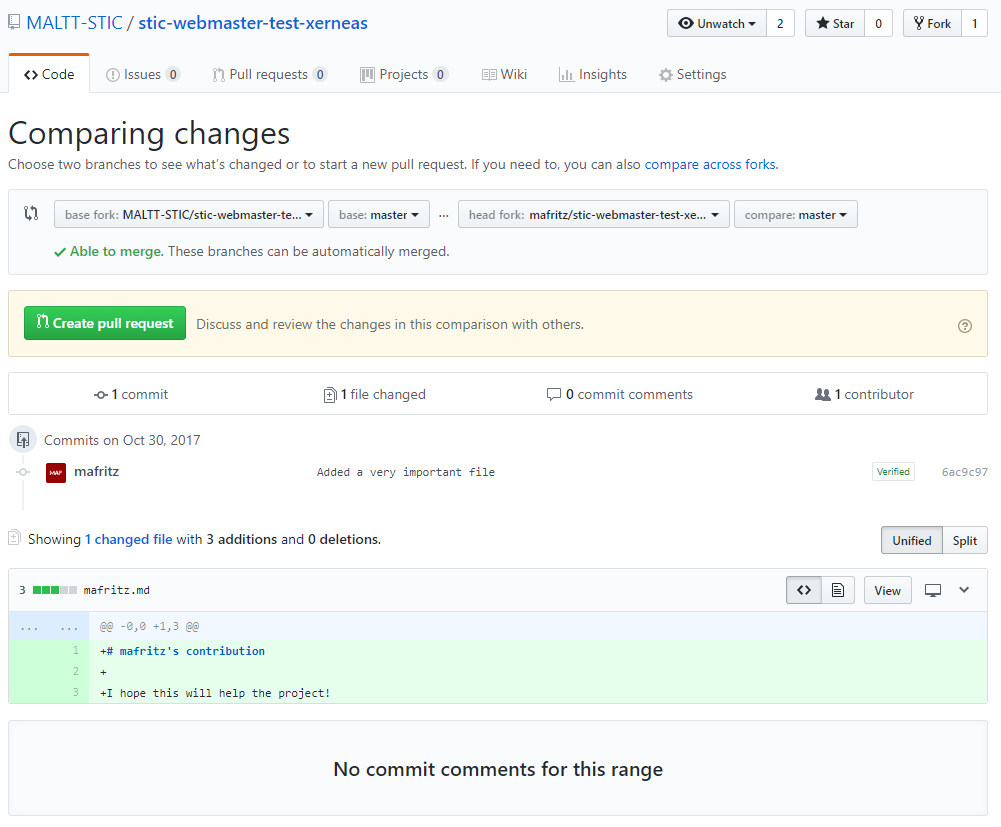Viewport: 1001px width, 827px height.
Task: Click the View file button
Action: click(887, 590)
